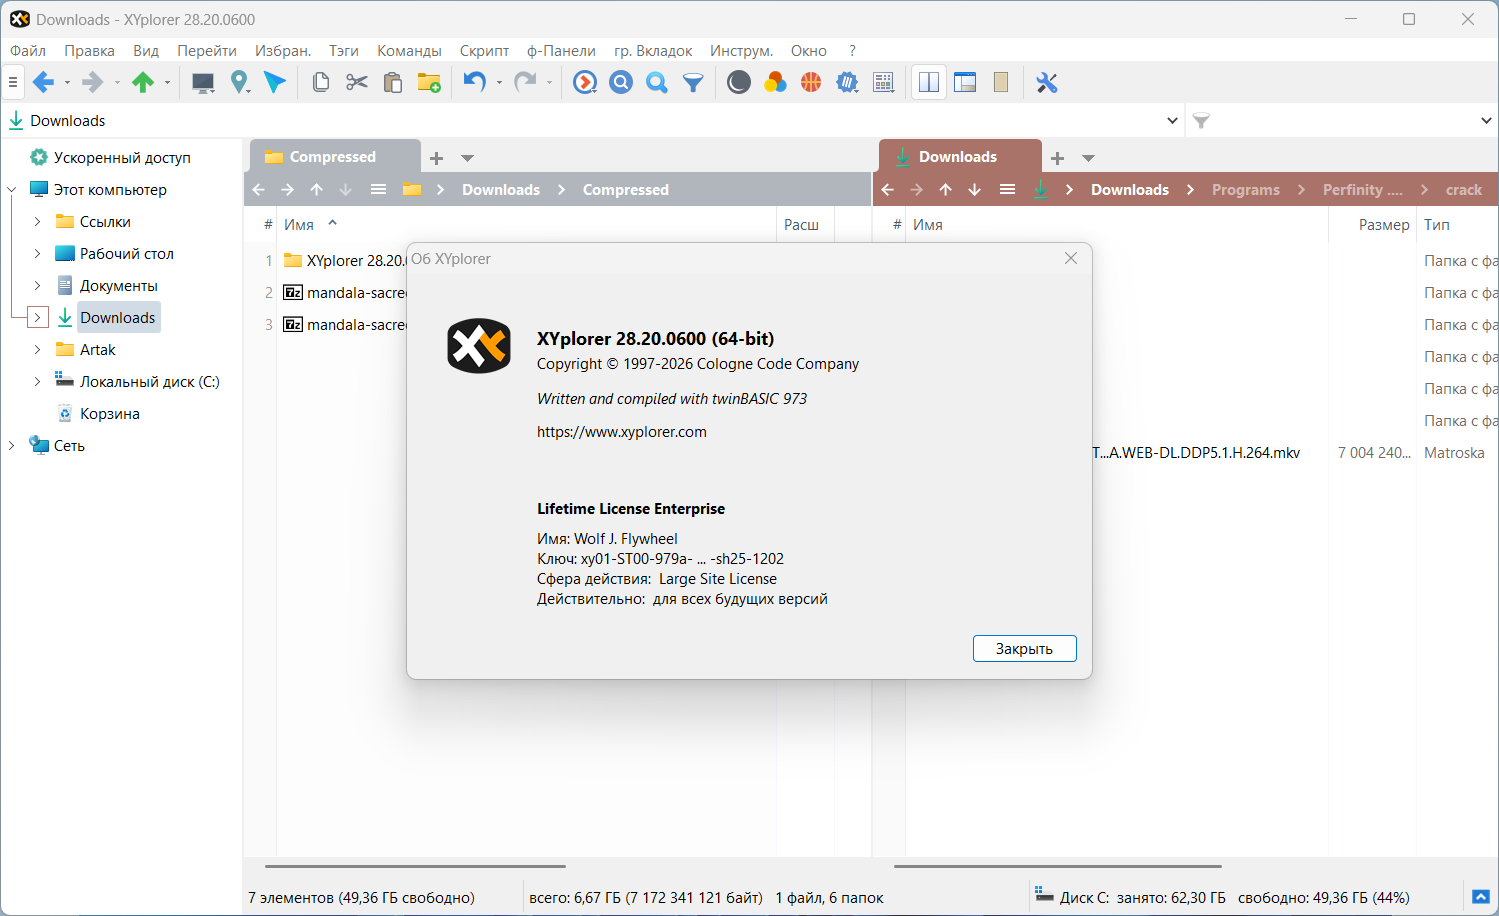
Task: Click the blue gear badge toolbar icon
Action: pyautogui.click(x=847, y=83)
